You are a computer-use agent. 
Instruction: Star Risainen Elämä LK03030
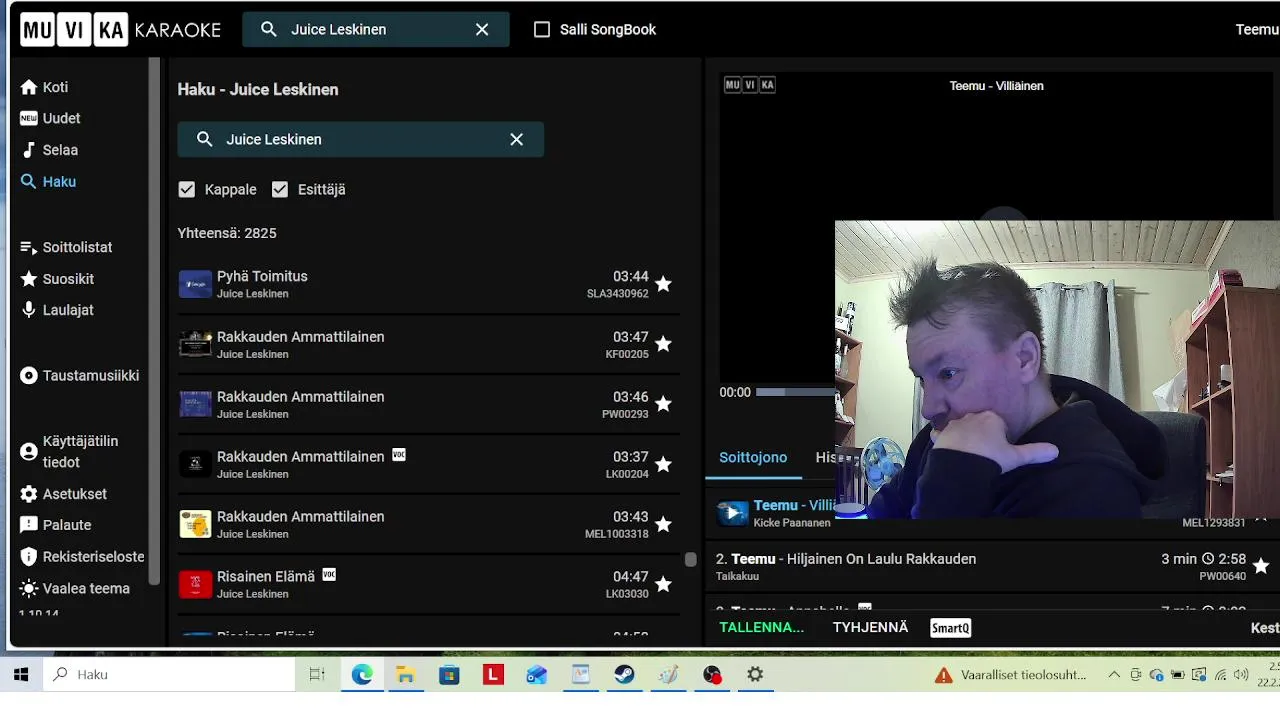(x=663, y=584)
